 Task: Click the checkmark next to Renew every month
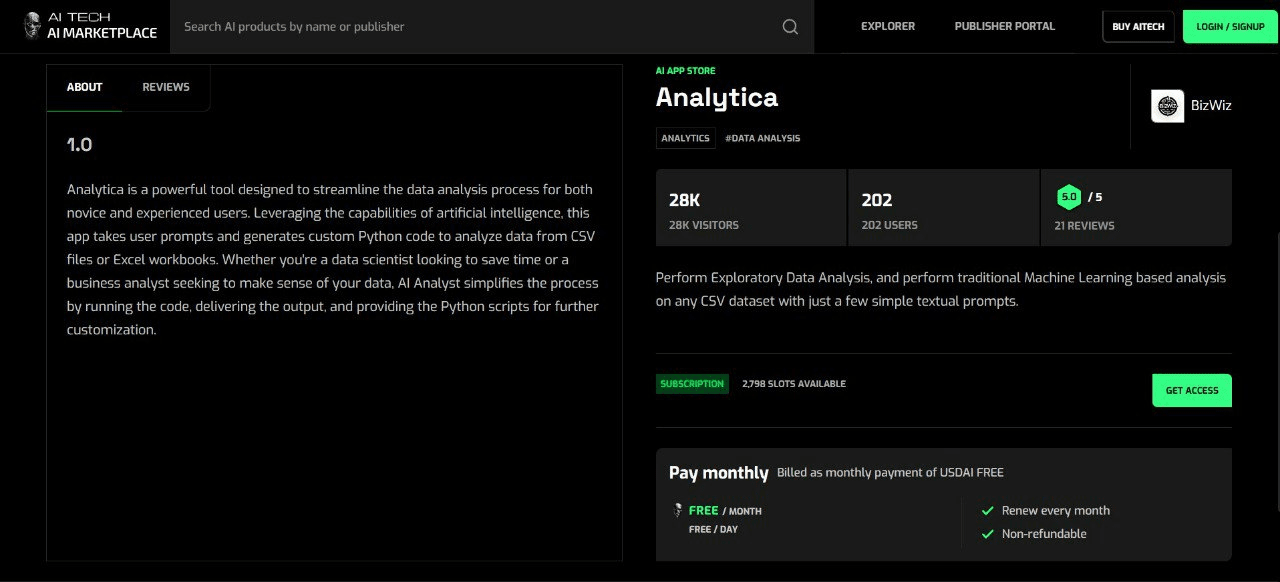click(x=988, y=510)
